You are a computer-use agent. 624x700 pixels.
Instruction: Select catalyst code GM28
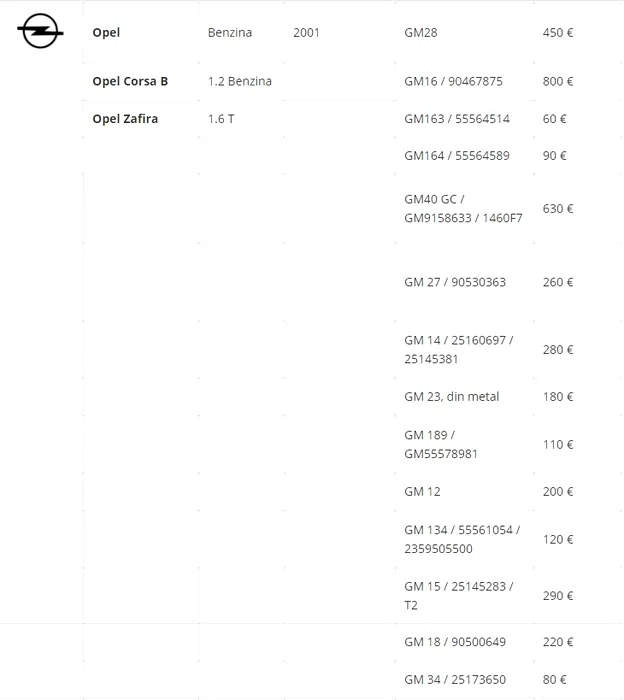(421, 33)
